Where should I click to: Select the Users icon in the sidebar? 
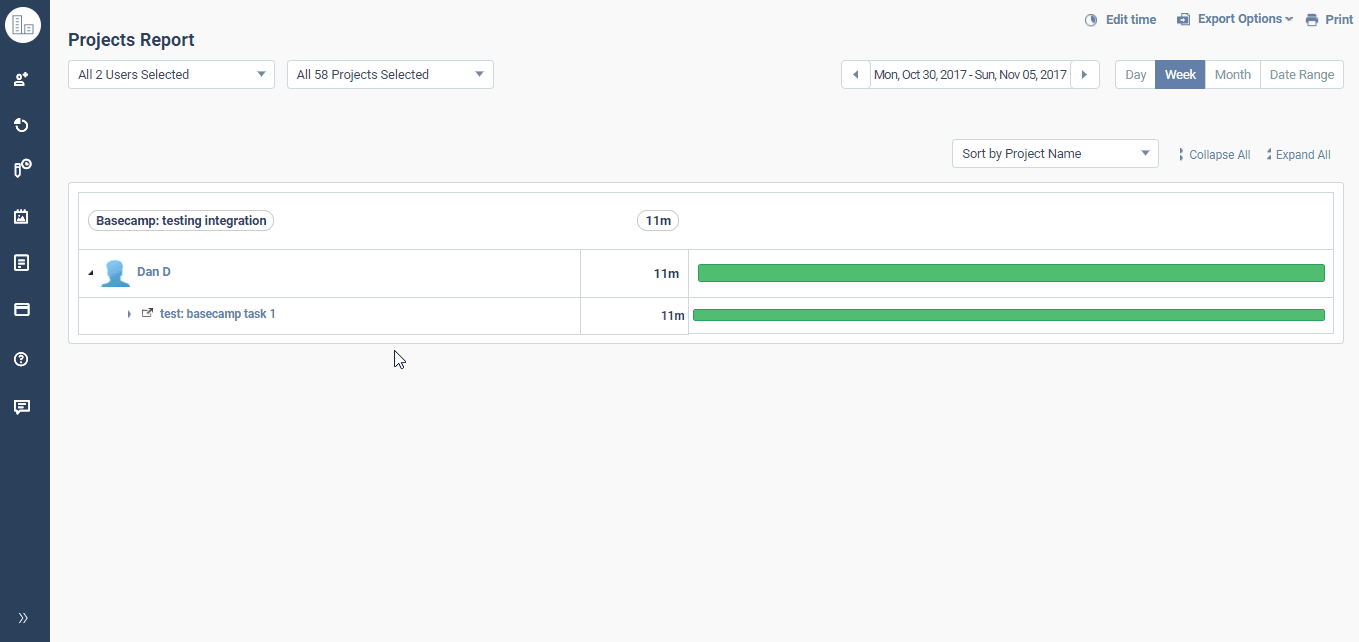pos(22,78)
